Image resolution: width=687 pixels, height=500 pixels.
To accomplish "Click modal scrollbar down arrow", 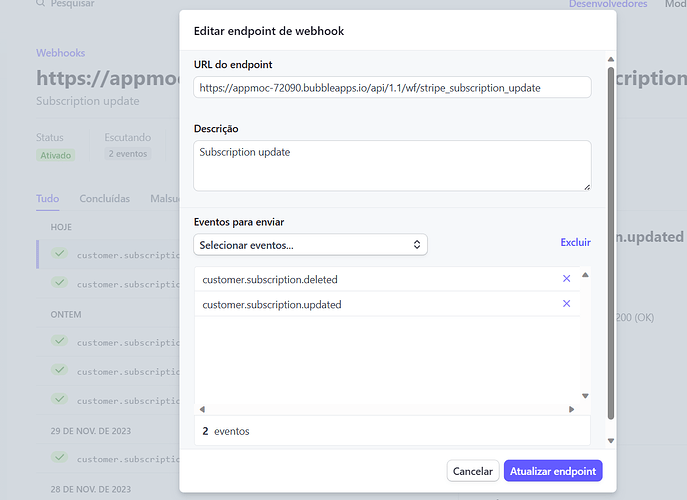I will (x=611, y=441).
